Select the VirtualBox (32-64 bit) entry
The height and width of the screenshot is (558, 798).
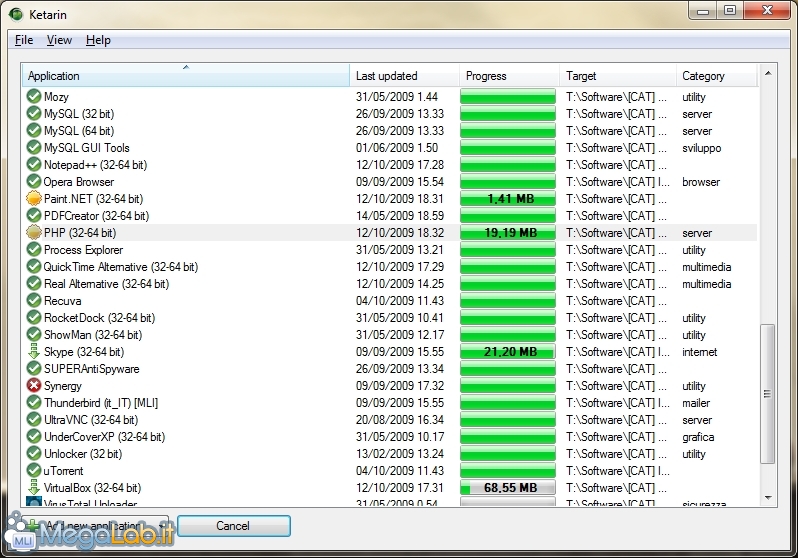point(92,488)
